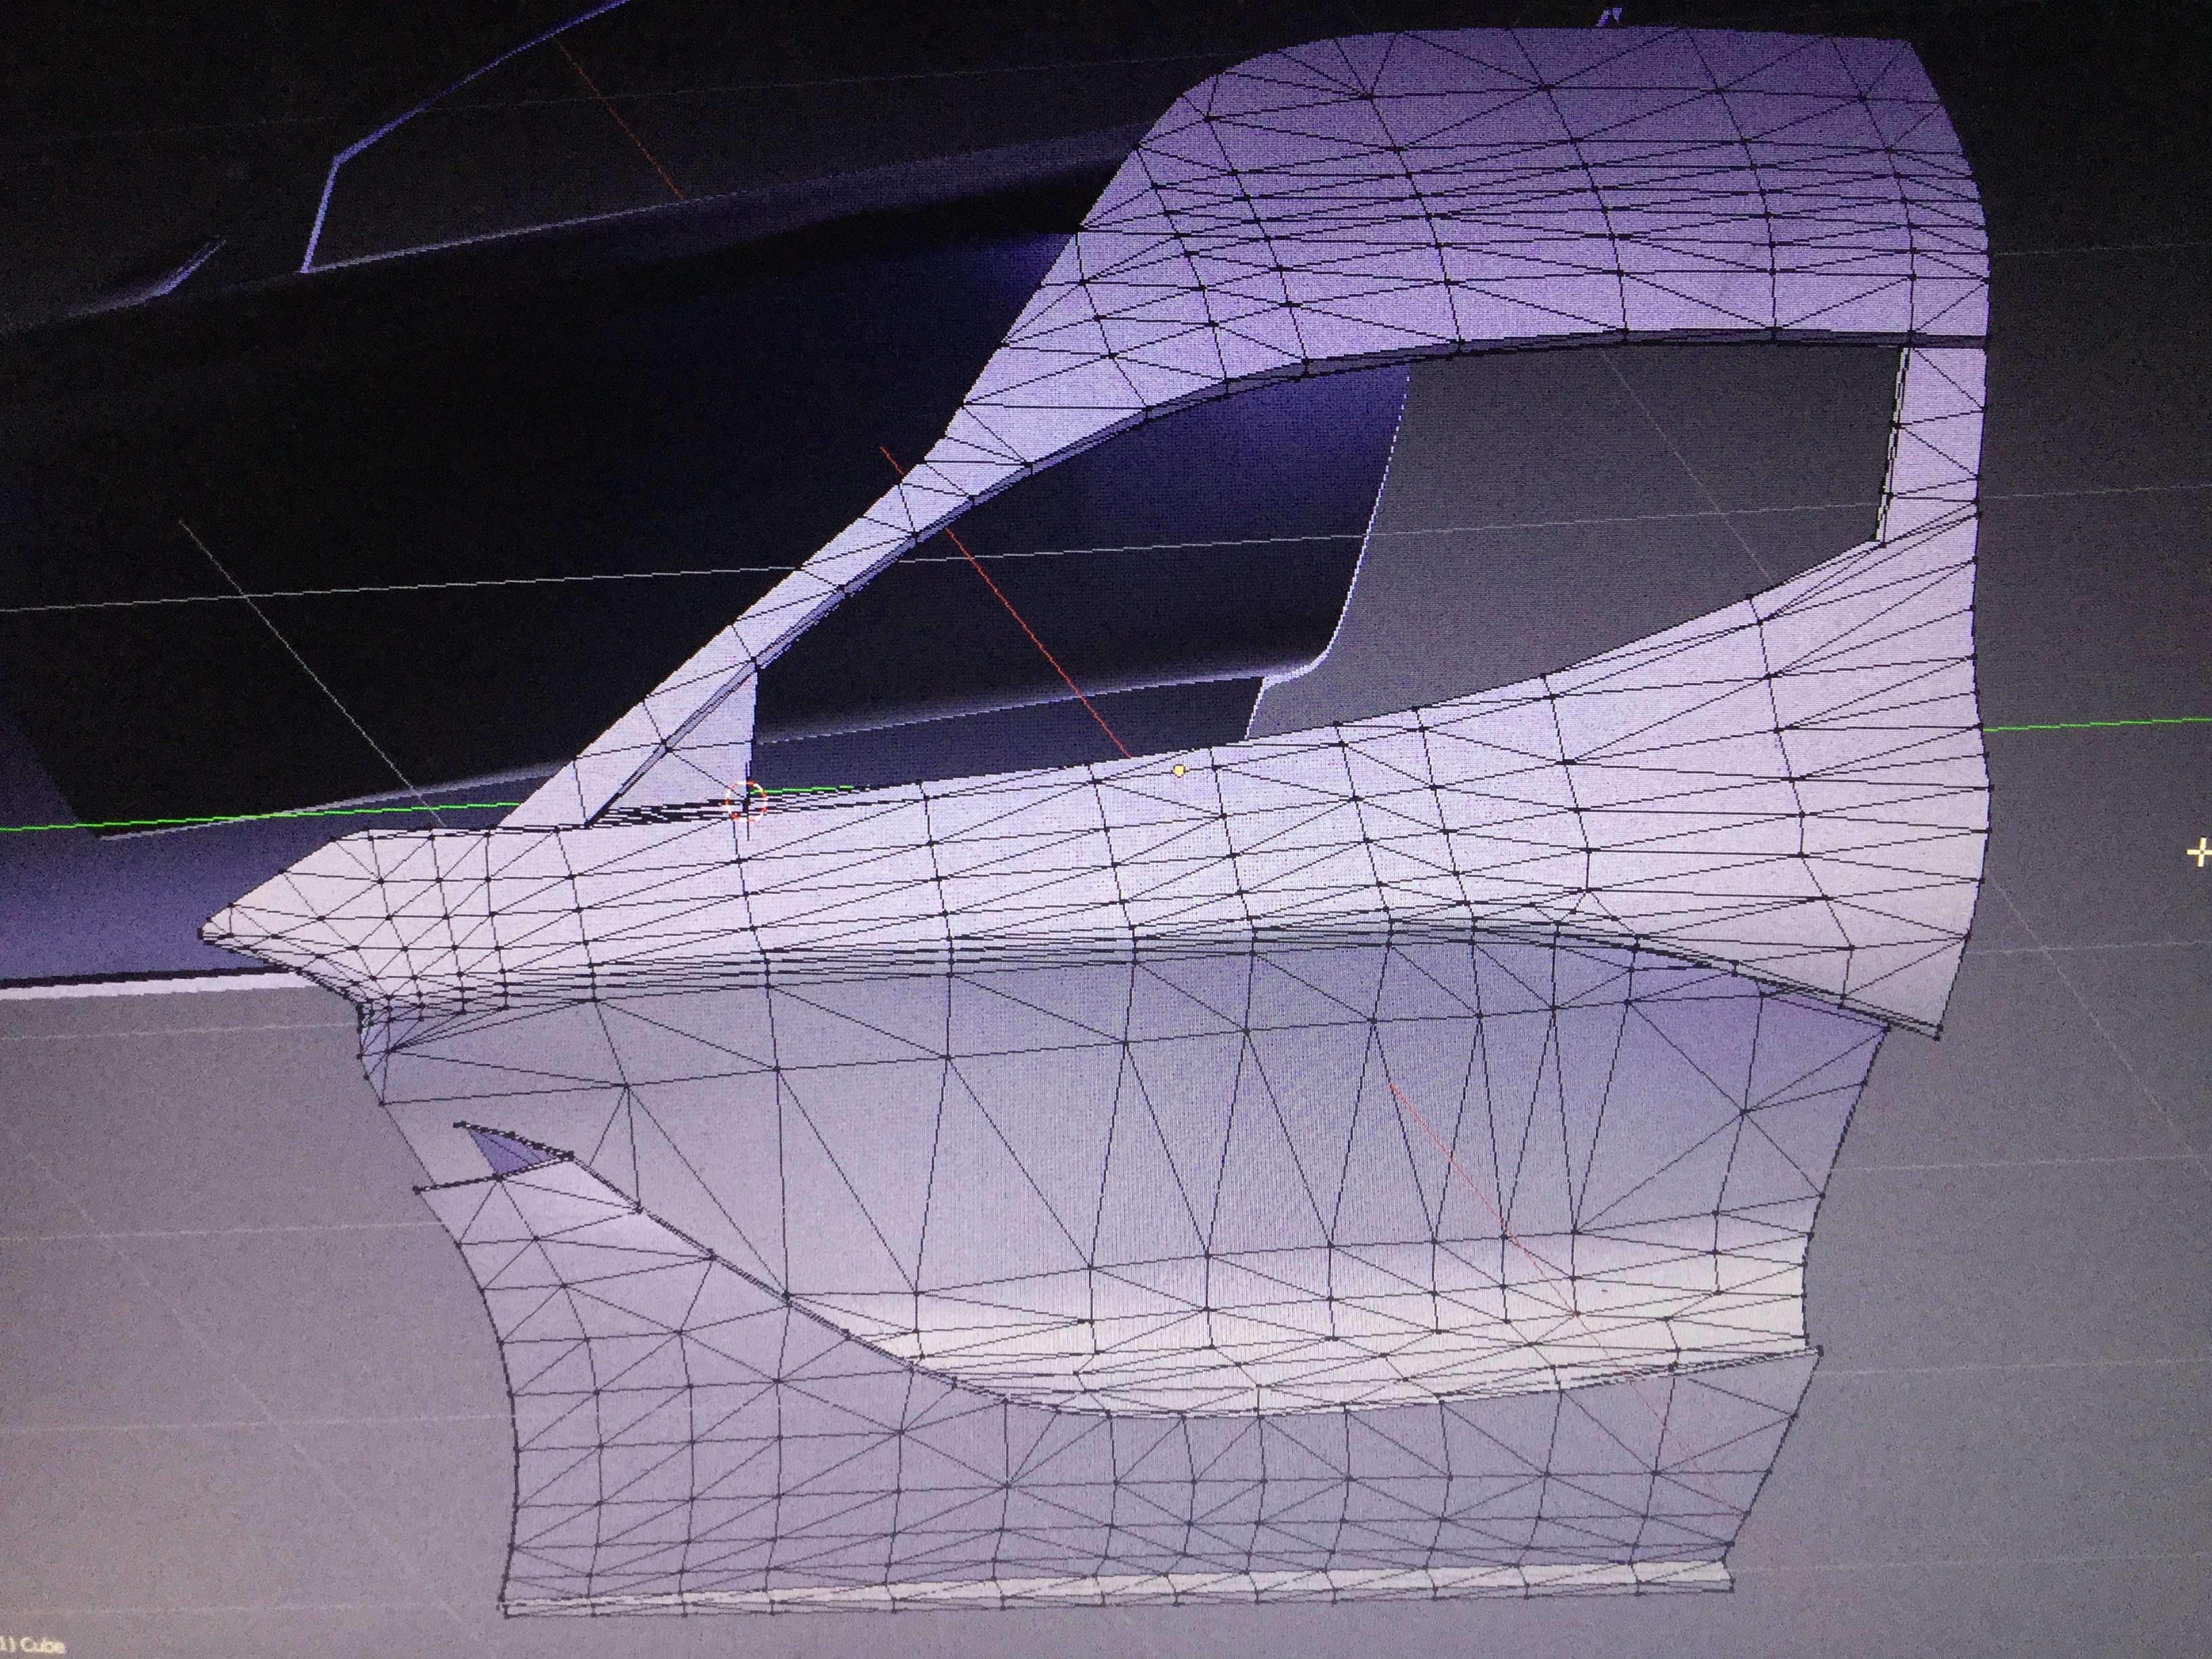Select the yellow object origin dot
This screenshot has width=2212, height=1659.
pyautogui.click(x=1180, y=770)
